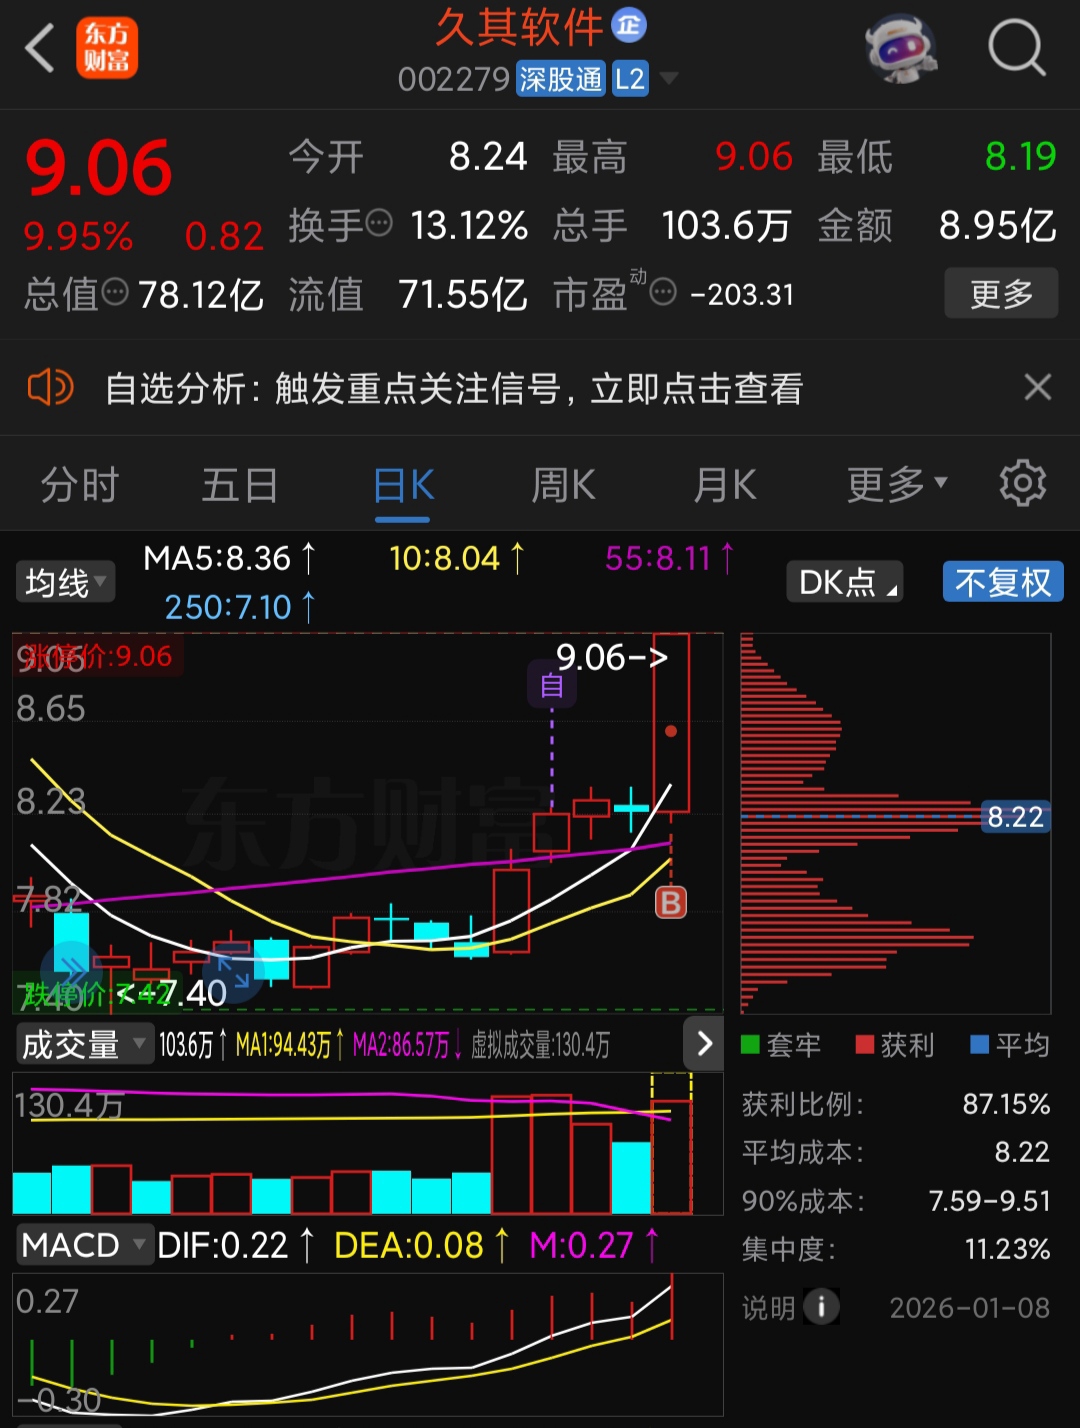The width and height of the screenshot is (1080, 1428).
Task: Tap the DEA:0.08 readout
Action: pos(422,1245)
